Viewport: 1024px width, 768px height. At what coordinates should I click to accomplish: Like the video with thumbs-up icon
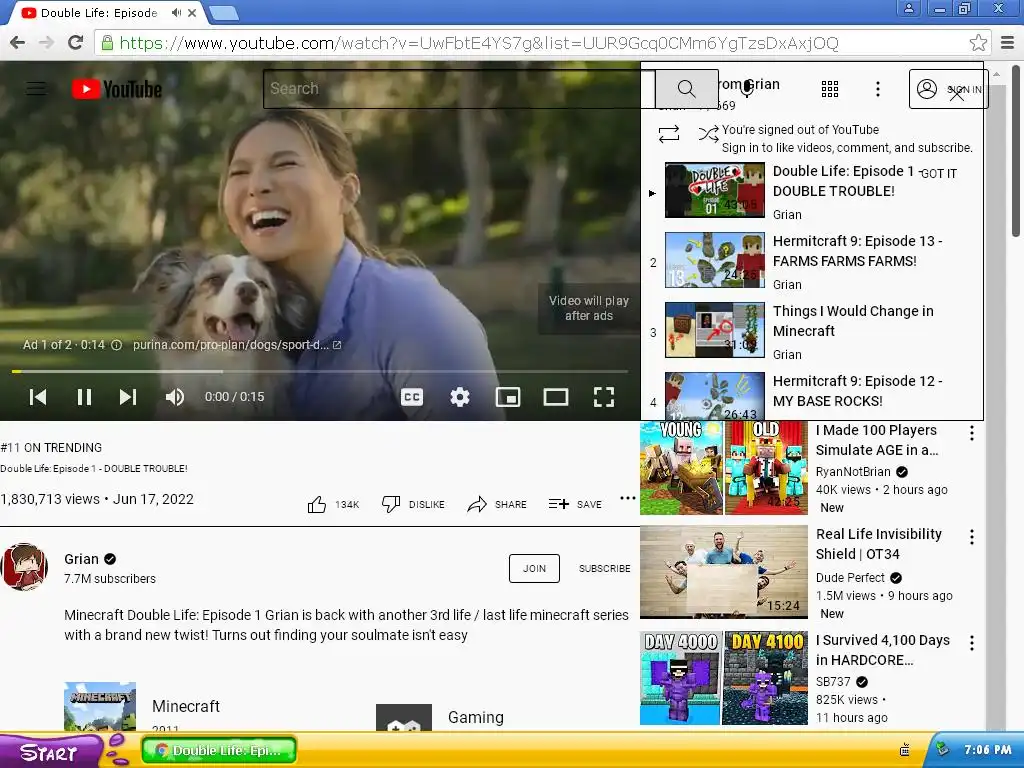[x=317, y=504]
